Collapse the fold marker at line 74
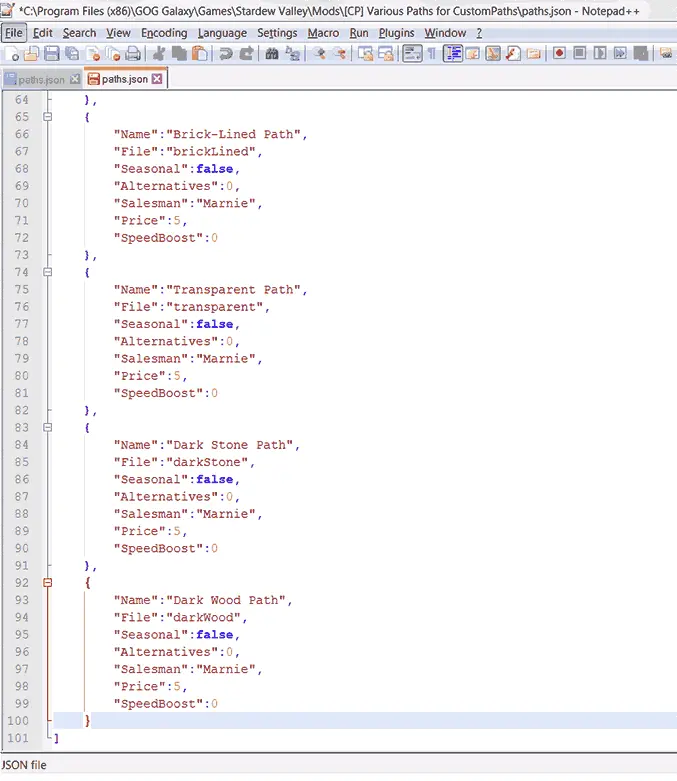Screen dimensions: 677x781 tap(47, 272)
